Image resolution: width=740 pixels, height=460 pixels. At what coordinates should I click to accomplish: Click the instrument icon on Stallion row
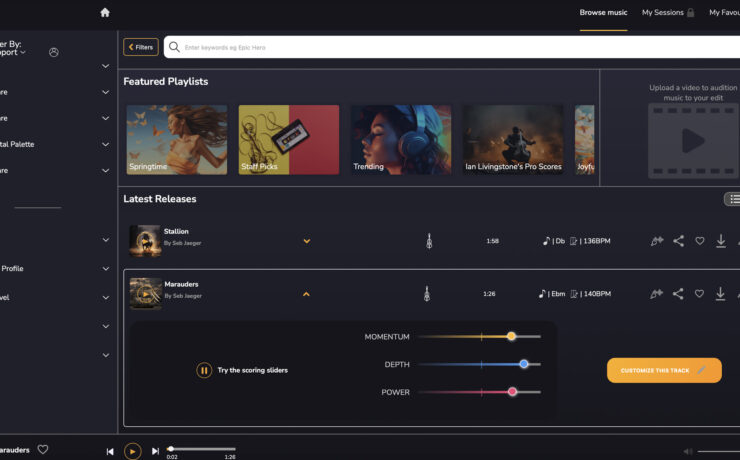429,241
